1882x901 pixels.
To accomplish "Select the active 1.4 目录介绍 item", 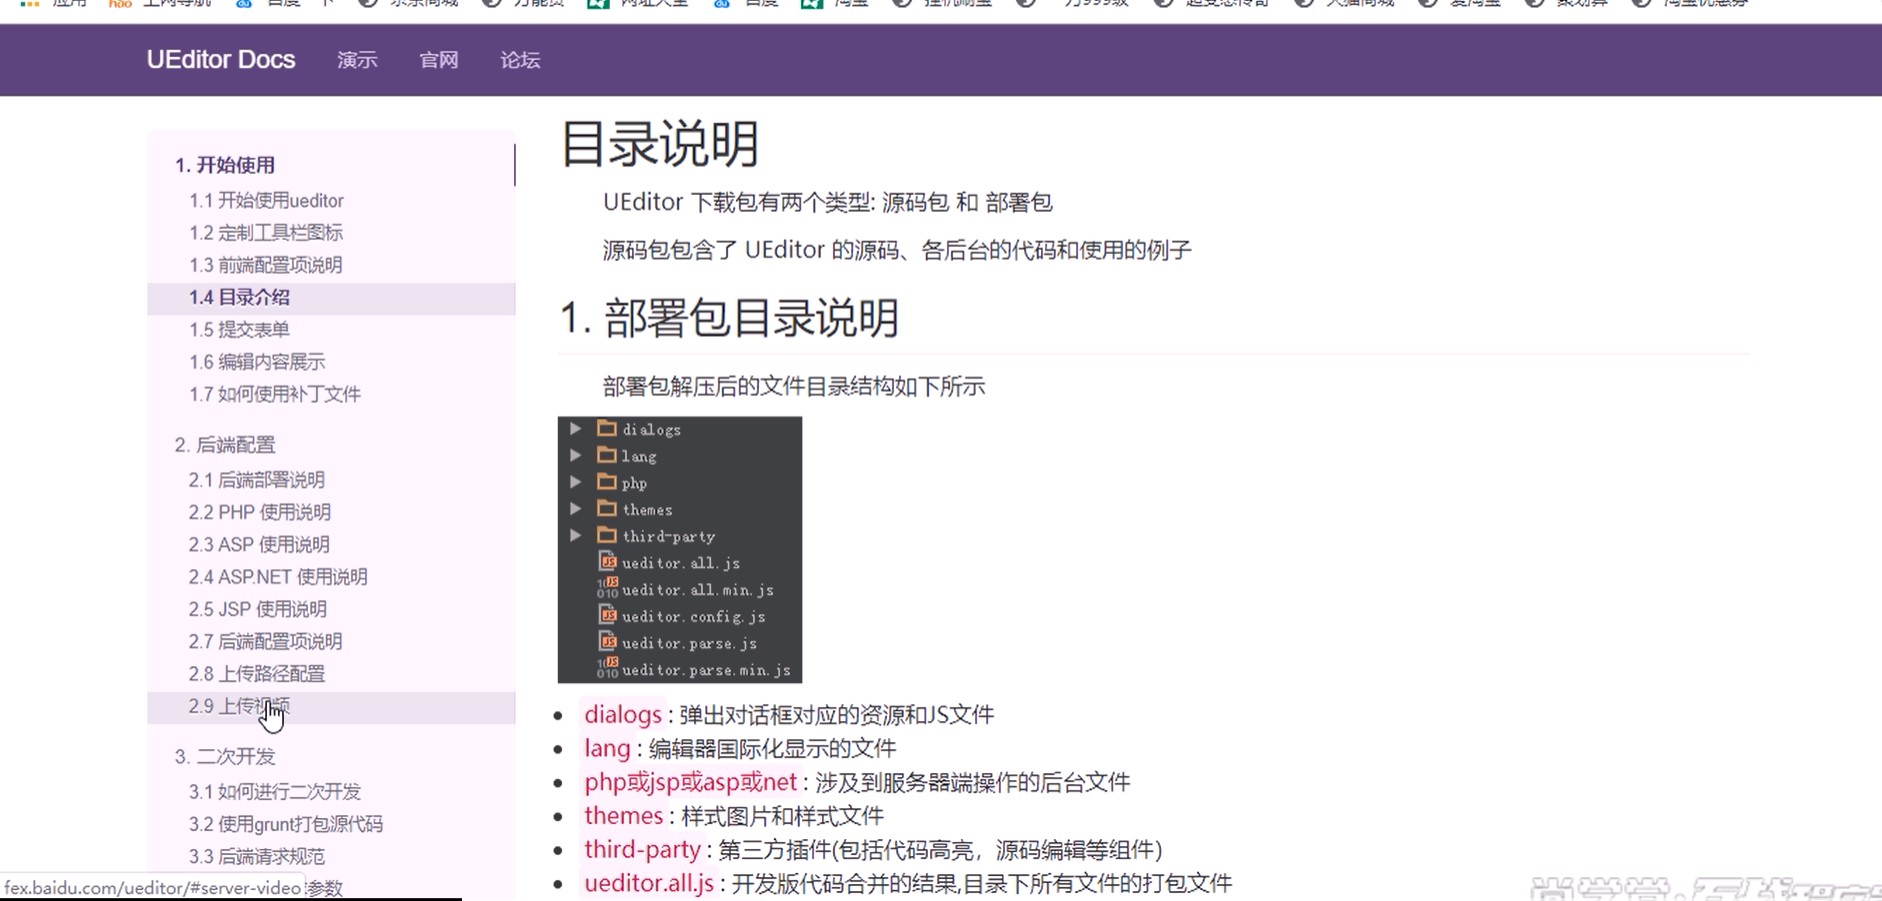I will tap(331, 297).
